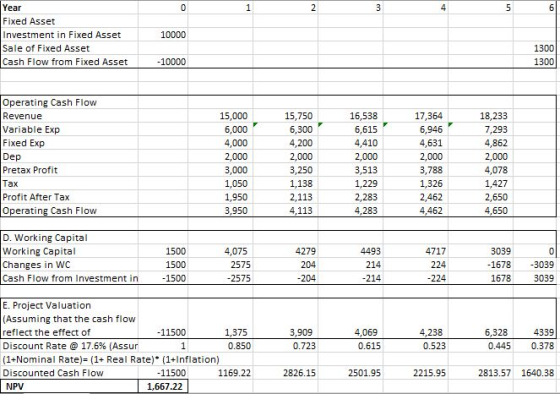Screen dimensions: 560x394
Task: Select the project cash flow 1,375
Action: point(236,332)
